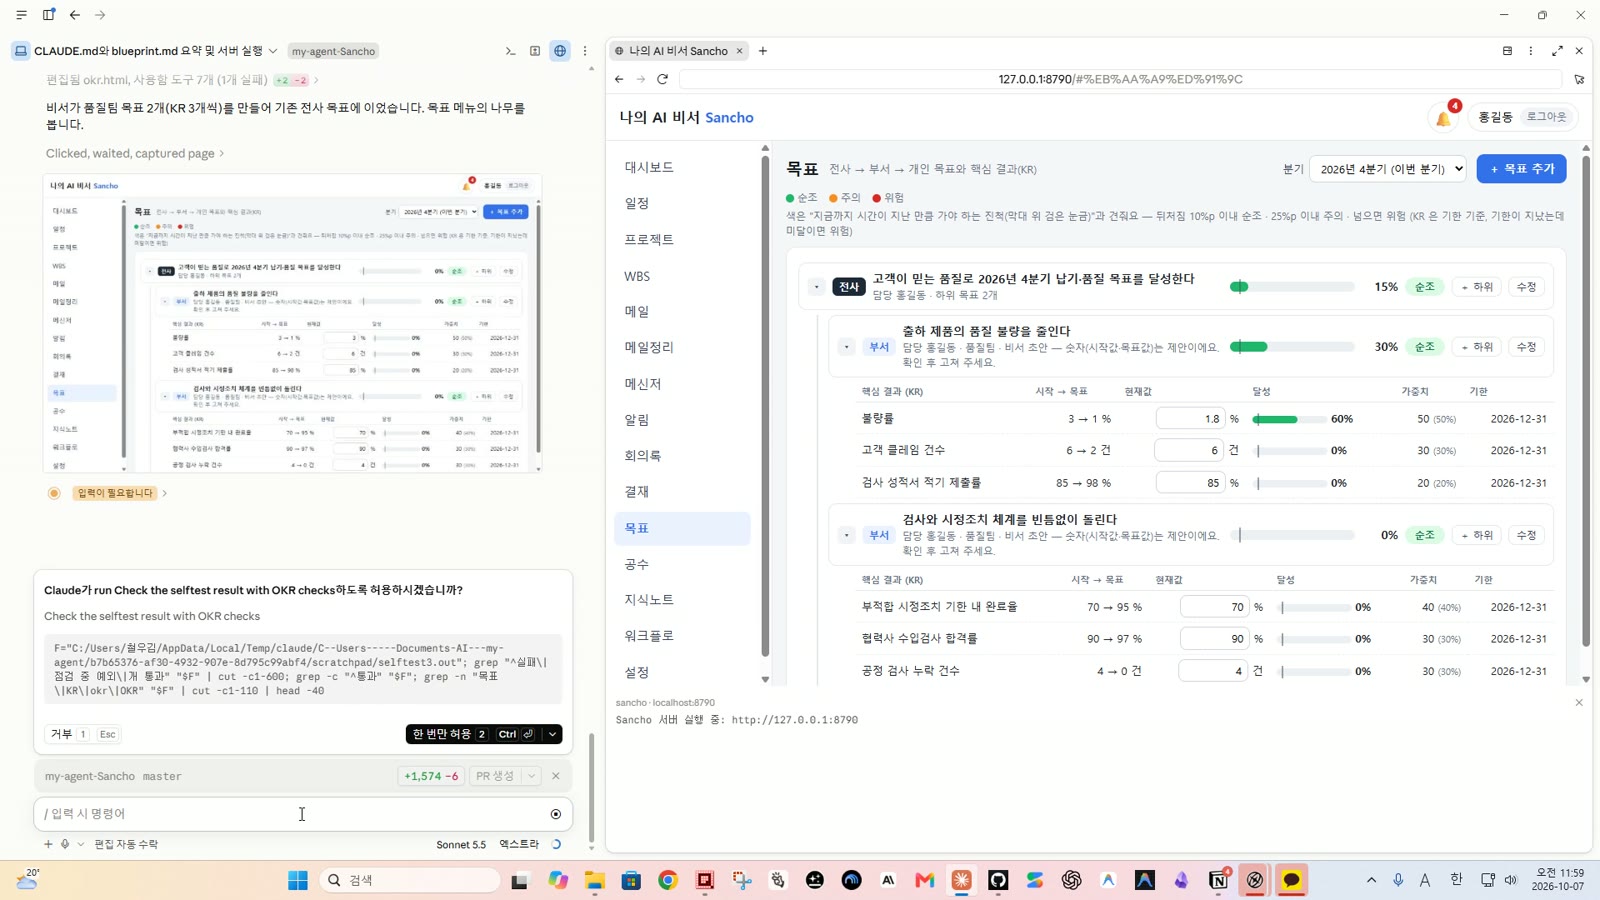Open the hamburger menu in Claude app
This screenshot has width=1600, height=900.
[x=21, y=15]
